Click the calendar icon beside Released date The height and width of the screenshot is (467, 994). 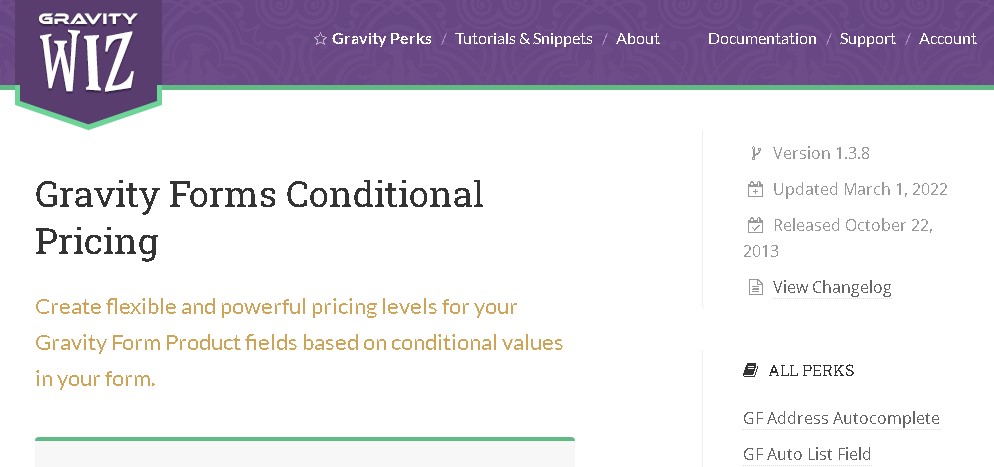(756, 225)
